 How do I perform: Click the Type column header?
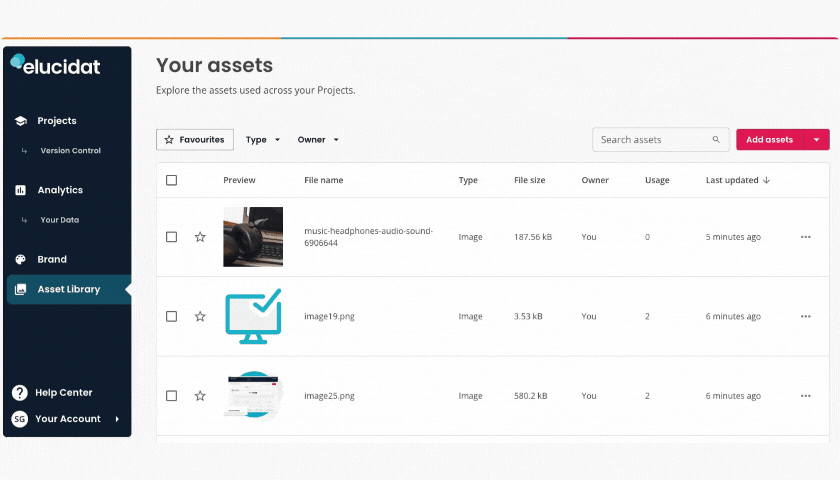click(x=468, y=180)
